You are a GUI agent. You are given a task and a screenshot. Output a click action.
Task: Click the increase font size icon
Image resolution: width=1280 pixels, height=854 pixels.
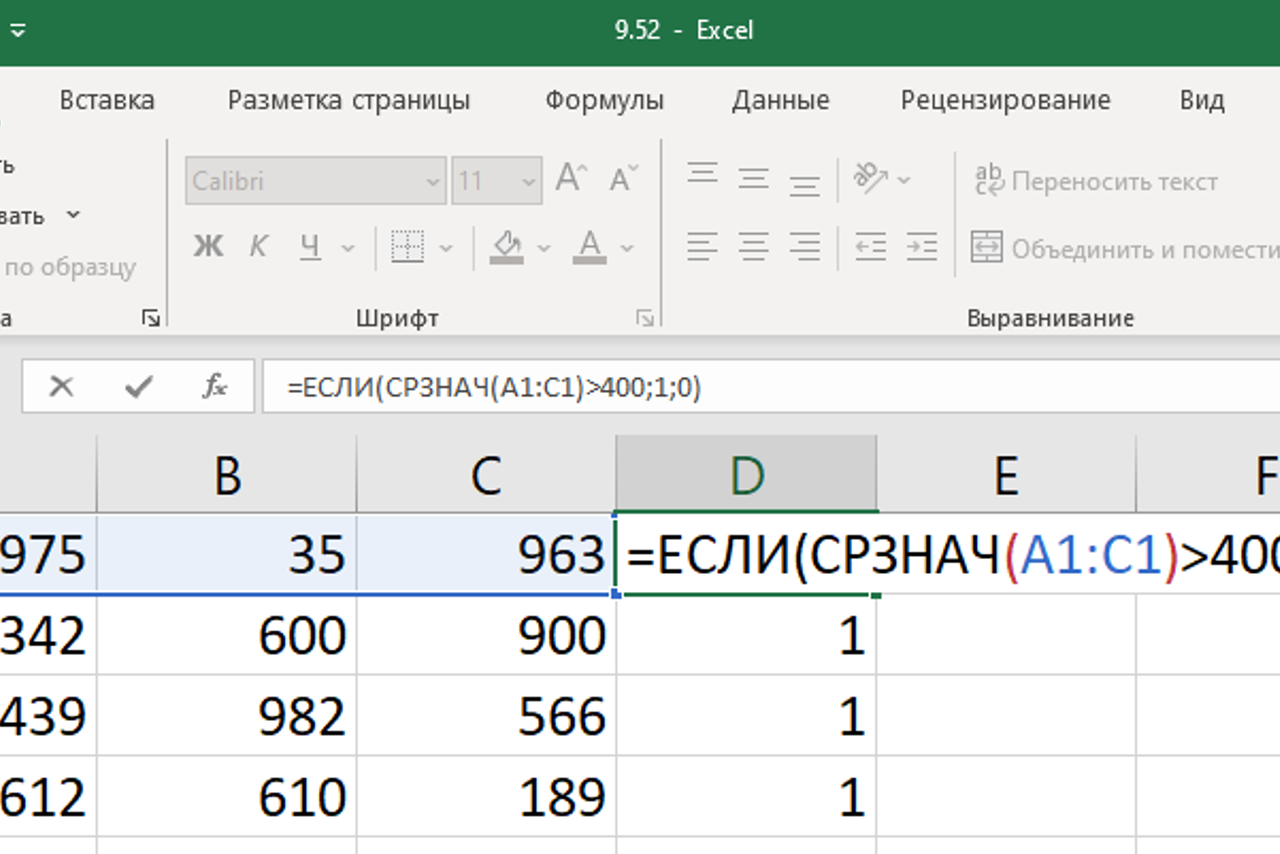coord(571,180)
